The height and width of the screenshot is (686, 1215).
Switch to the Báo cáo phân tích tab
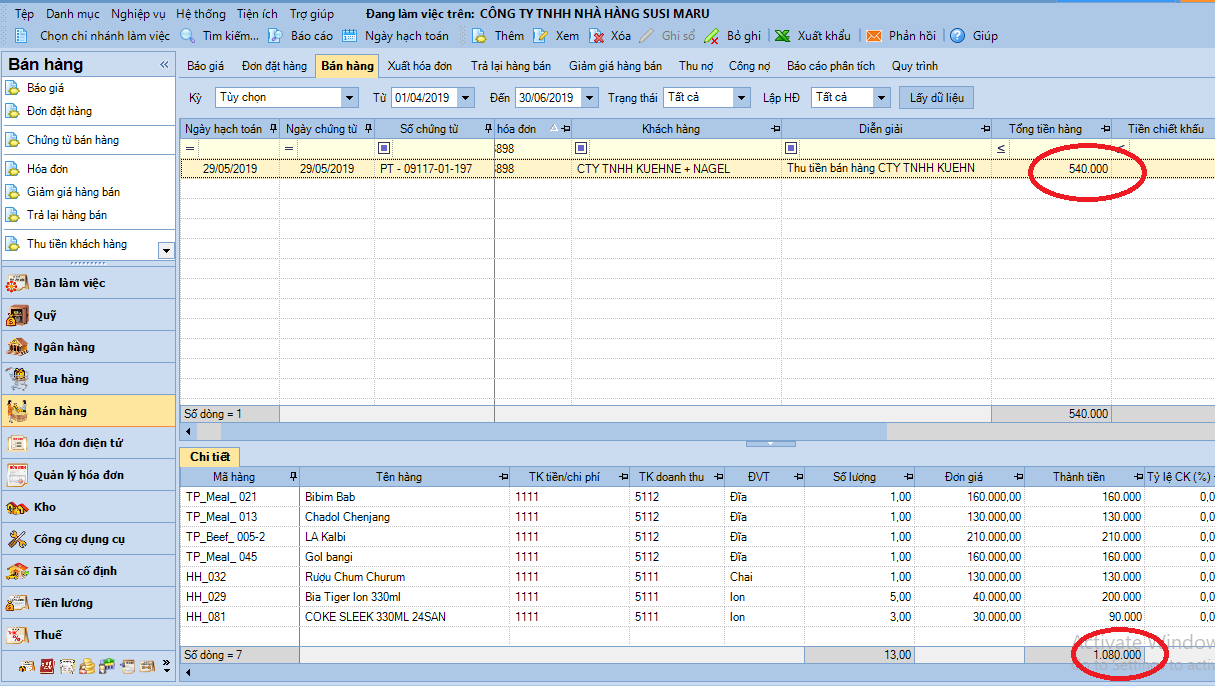[831, 66]
